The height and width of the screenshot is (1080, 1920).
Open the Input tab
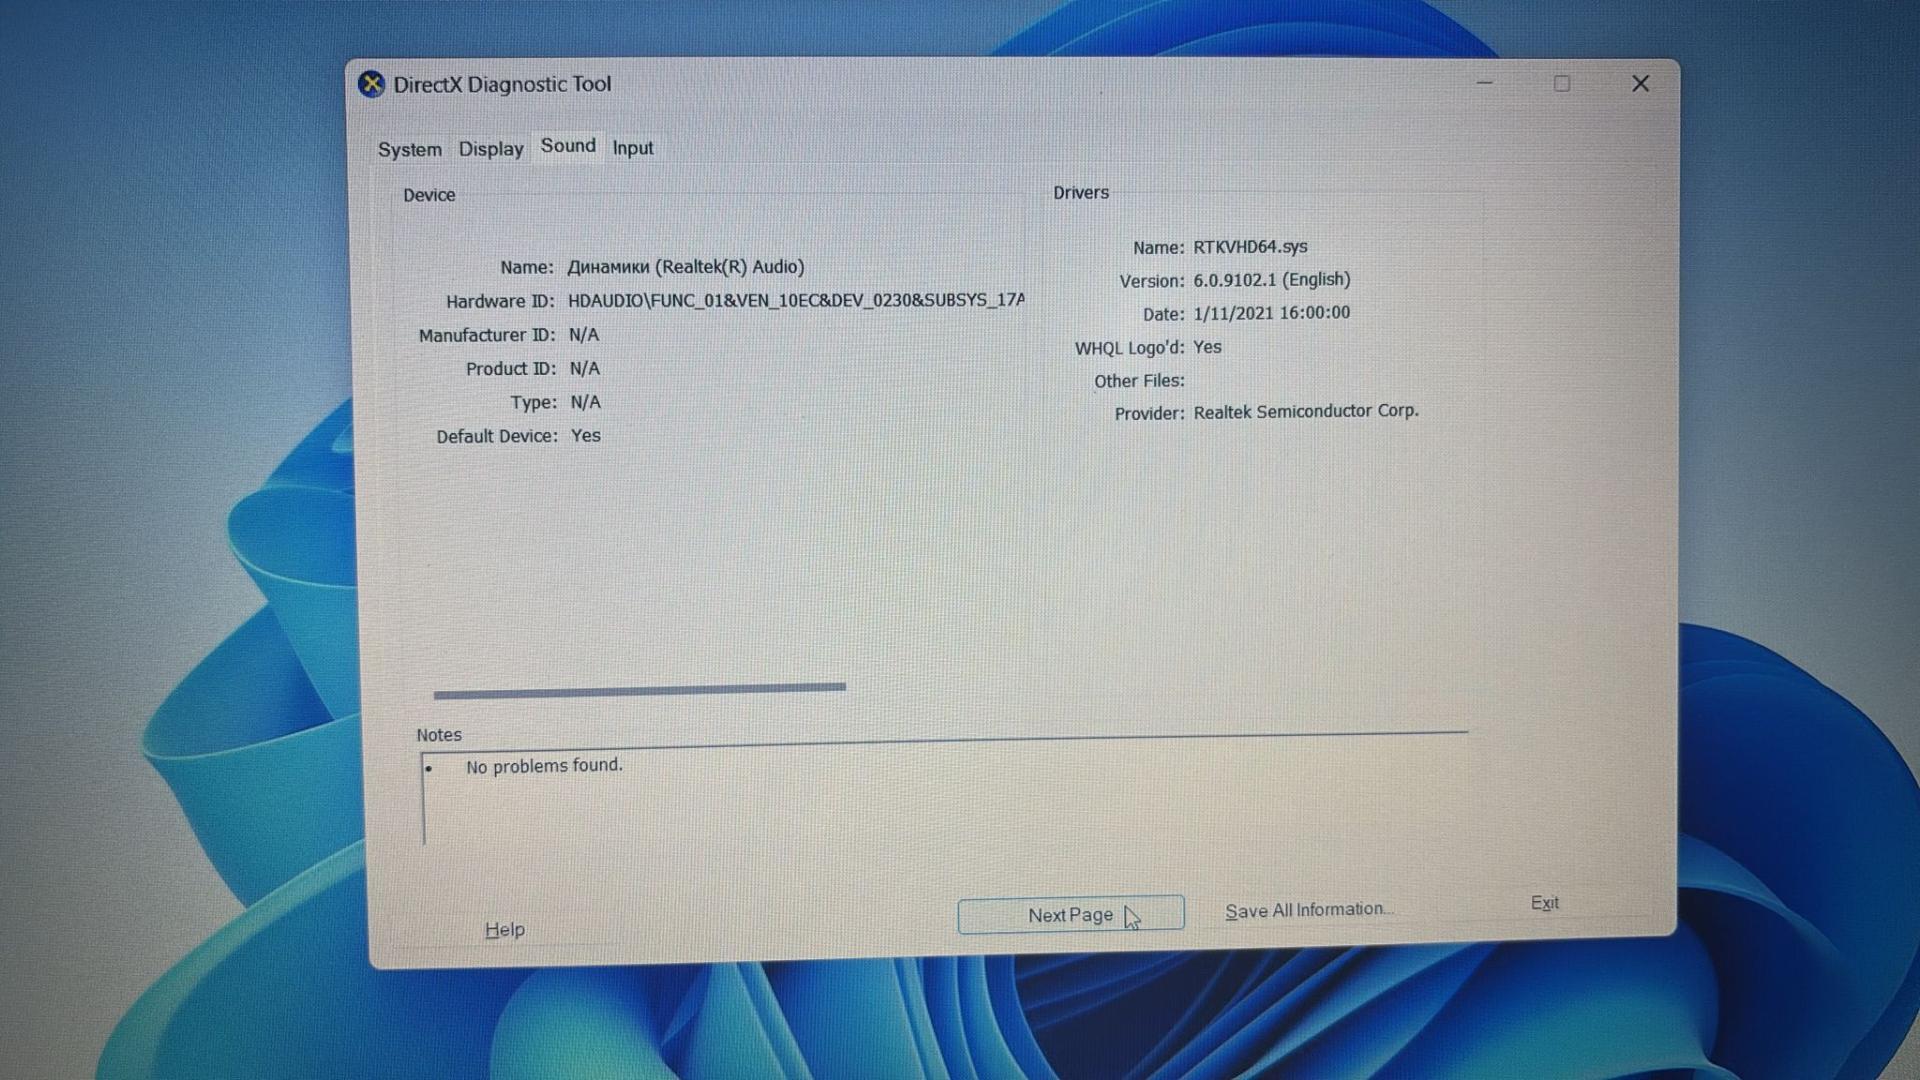[633, 148]
